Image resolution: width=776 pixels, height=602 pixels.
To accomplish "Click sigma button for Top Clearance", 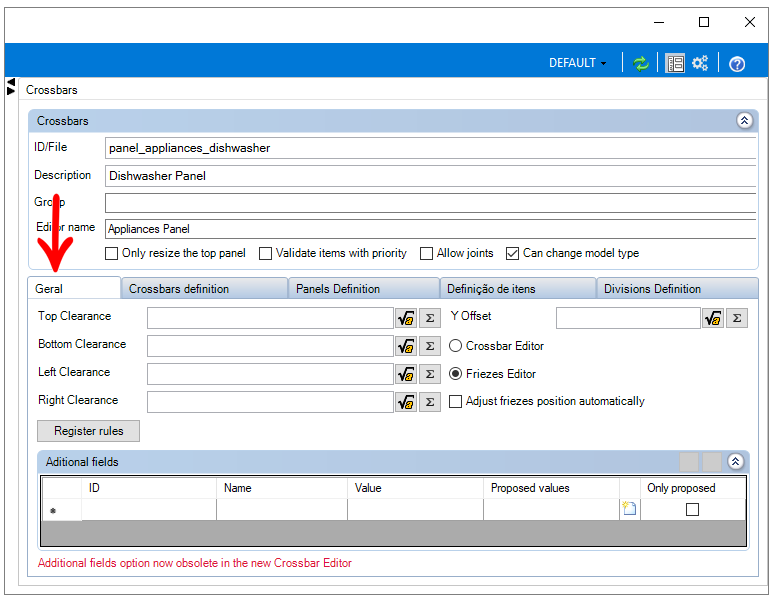I will (430, 318).
